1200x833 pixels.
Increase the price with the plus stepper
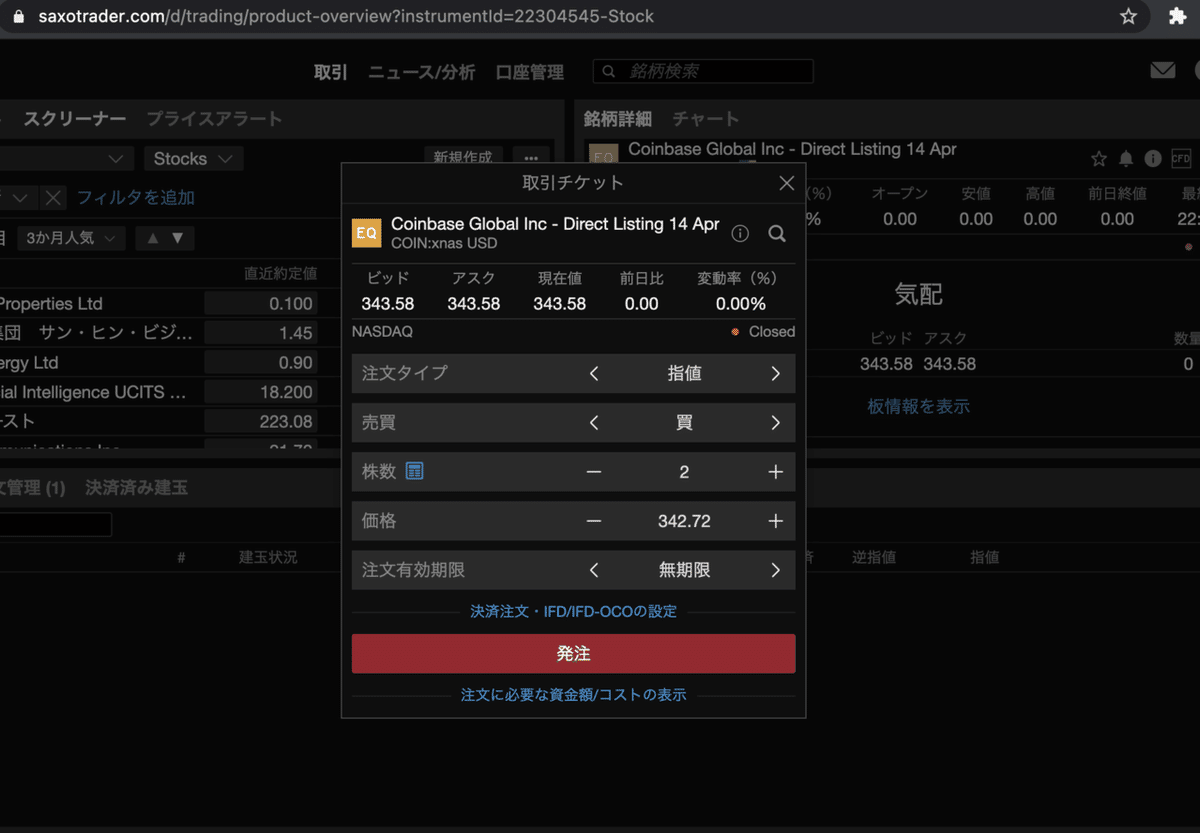coord(775,521)
